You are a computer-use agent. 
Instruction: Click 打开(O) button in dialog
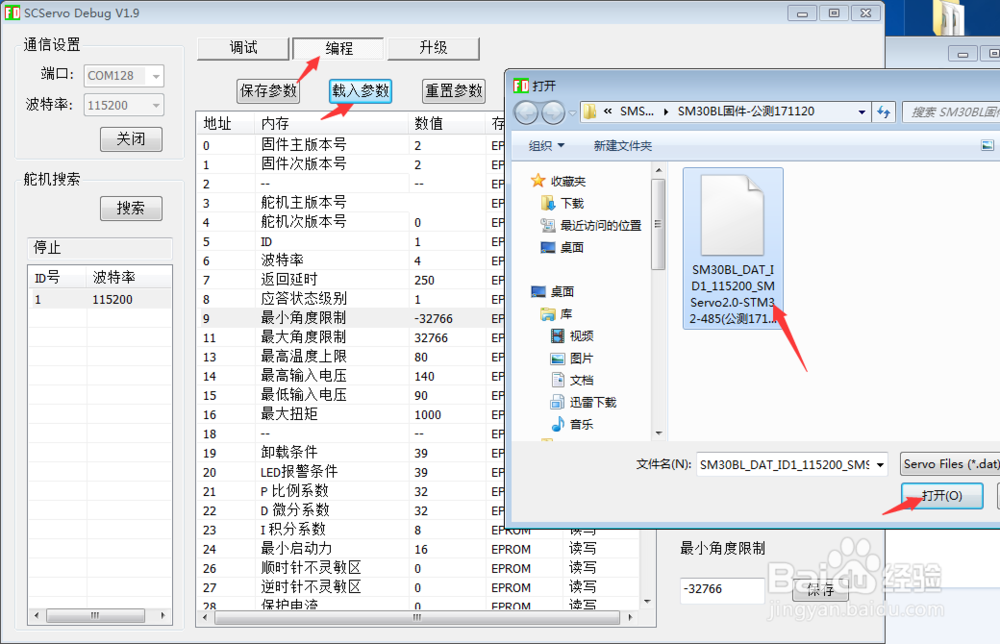942,496
